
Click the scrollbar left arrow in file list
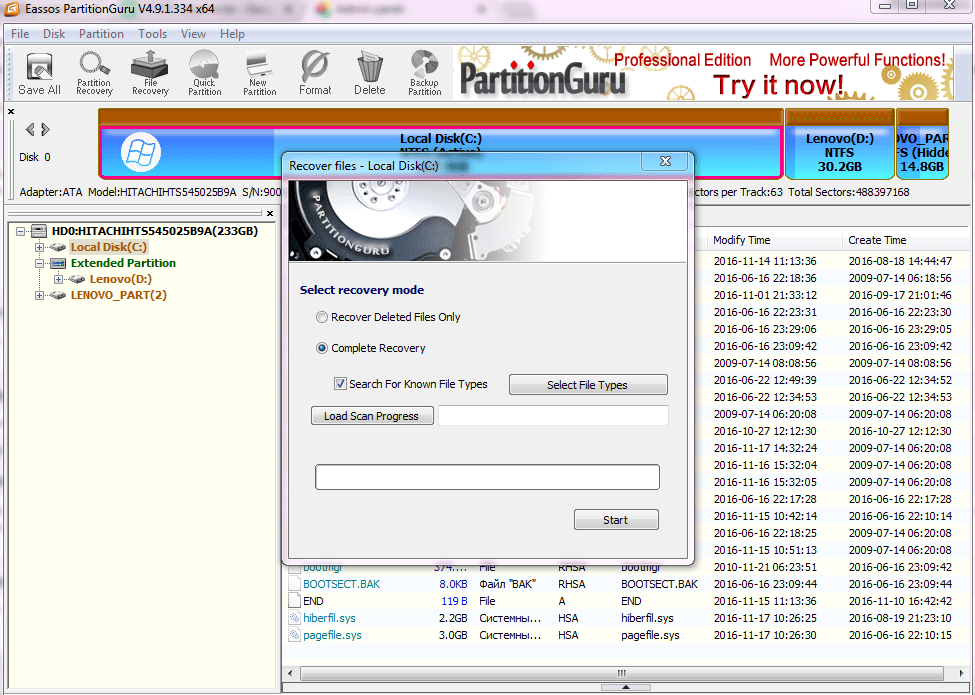[290, 673]
